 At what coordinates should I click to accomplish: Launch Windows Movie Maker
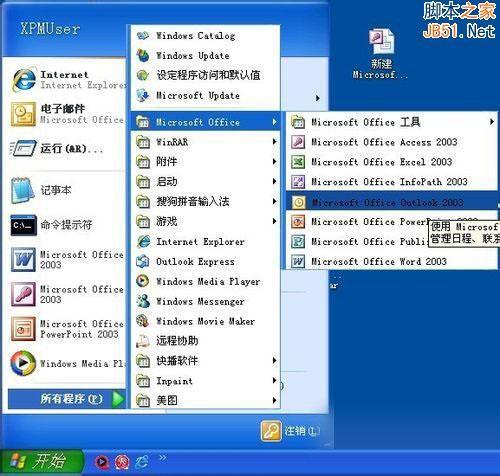(205, 321)
